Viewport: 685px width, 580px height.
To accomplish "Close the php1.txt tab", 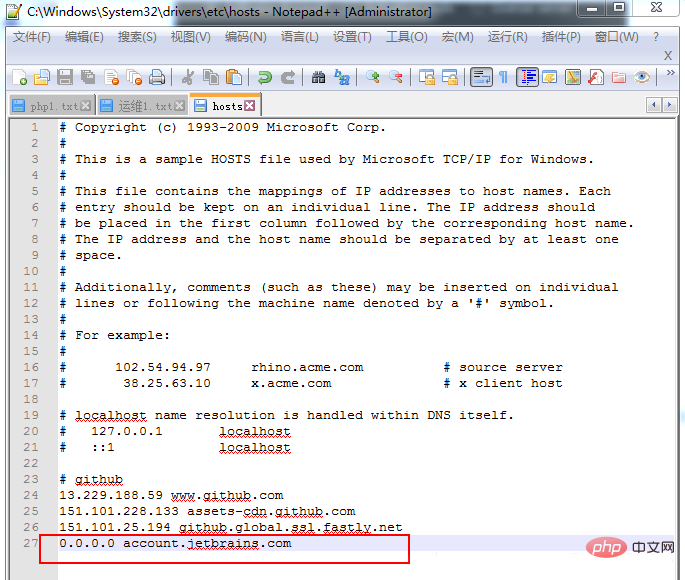I will (x=86, y=106).
